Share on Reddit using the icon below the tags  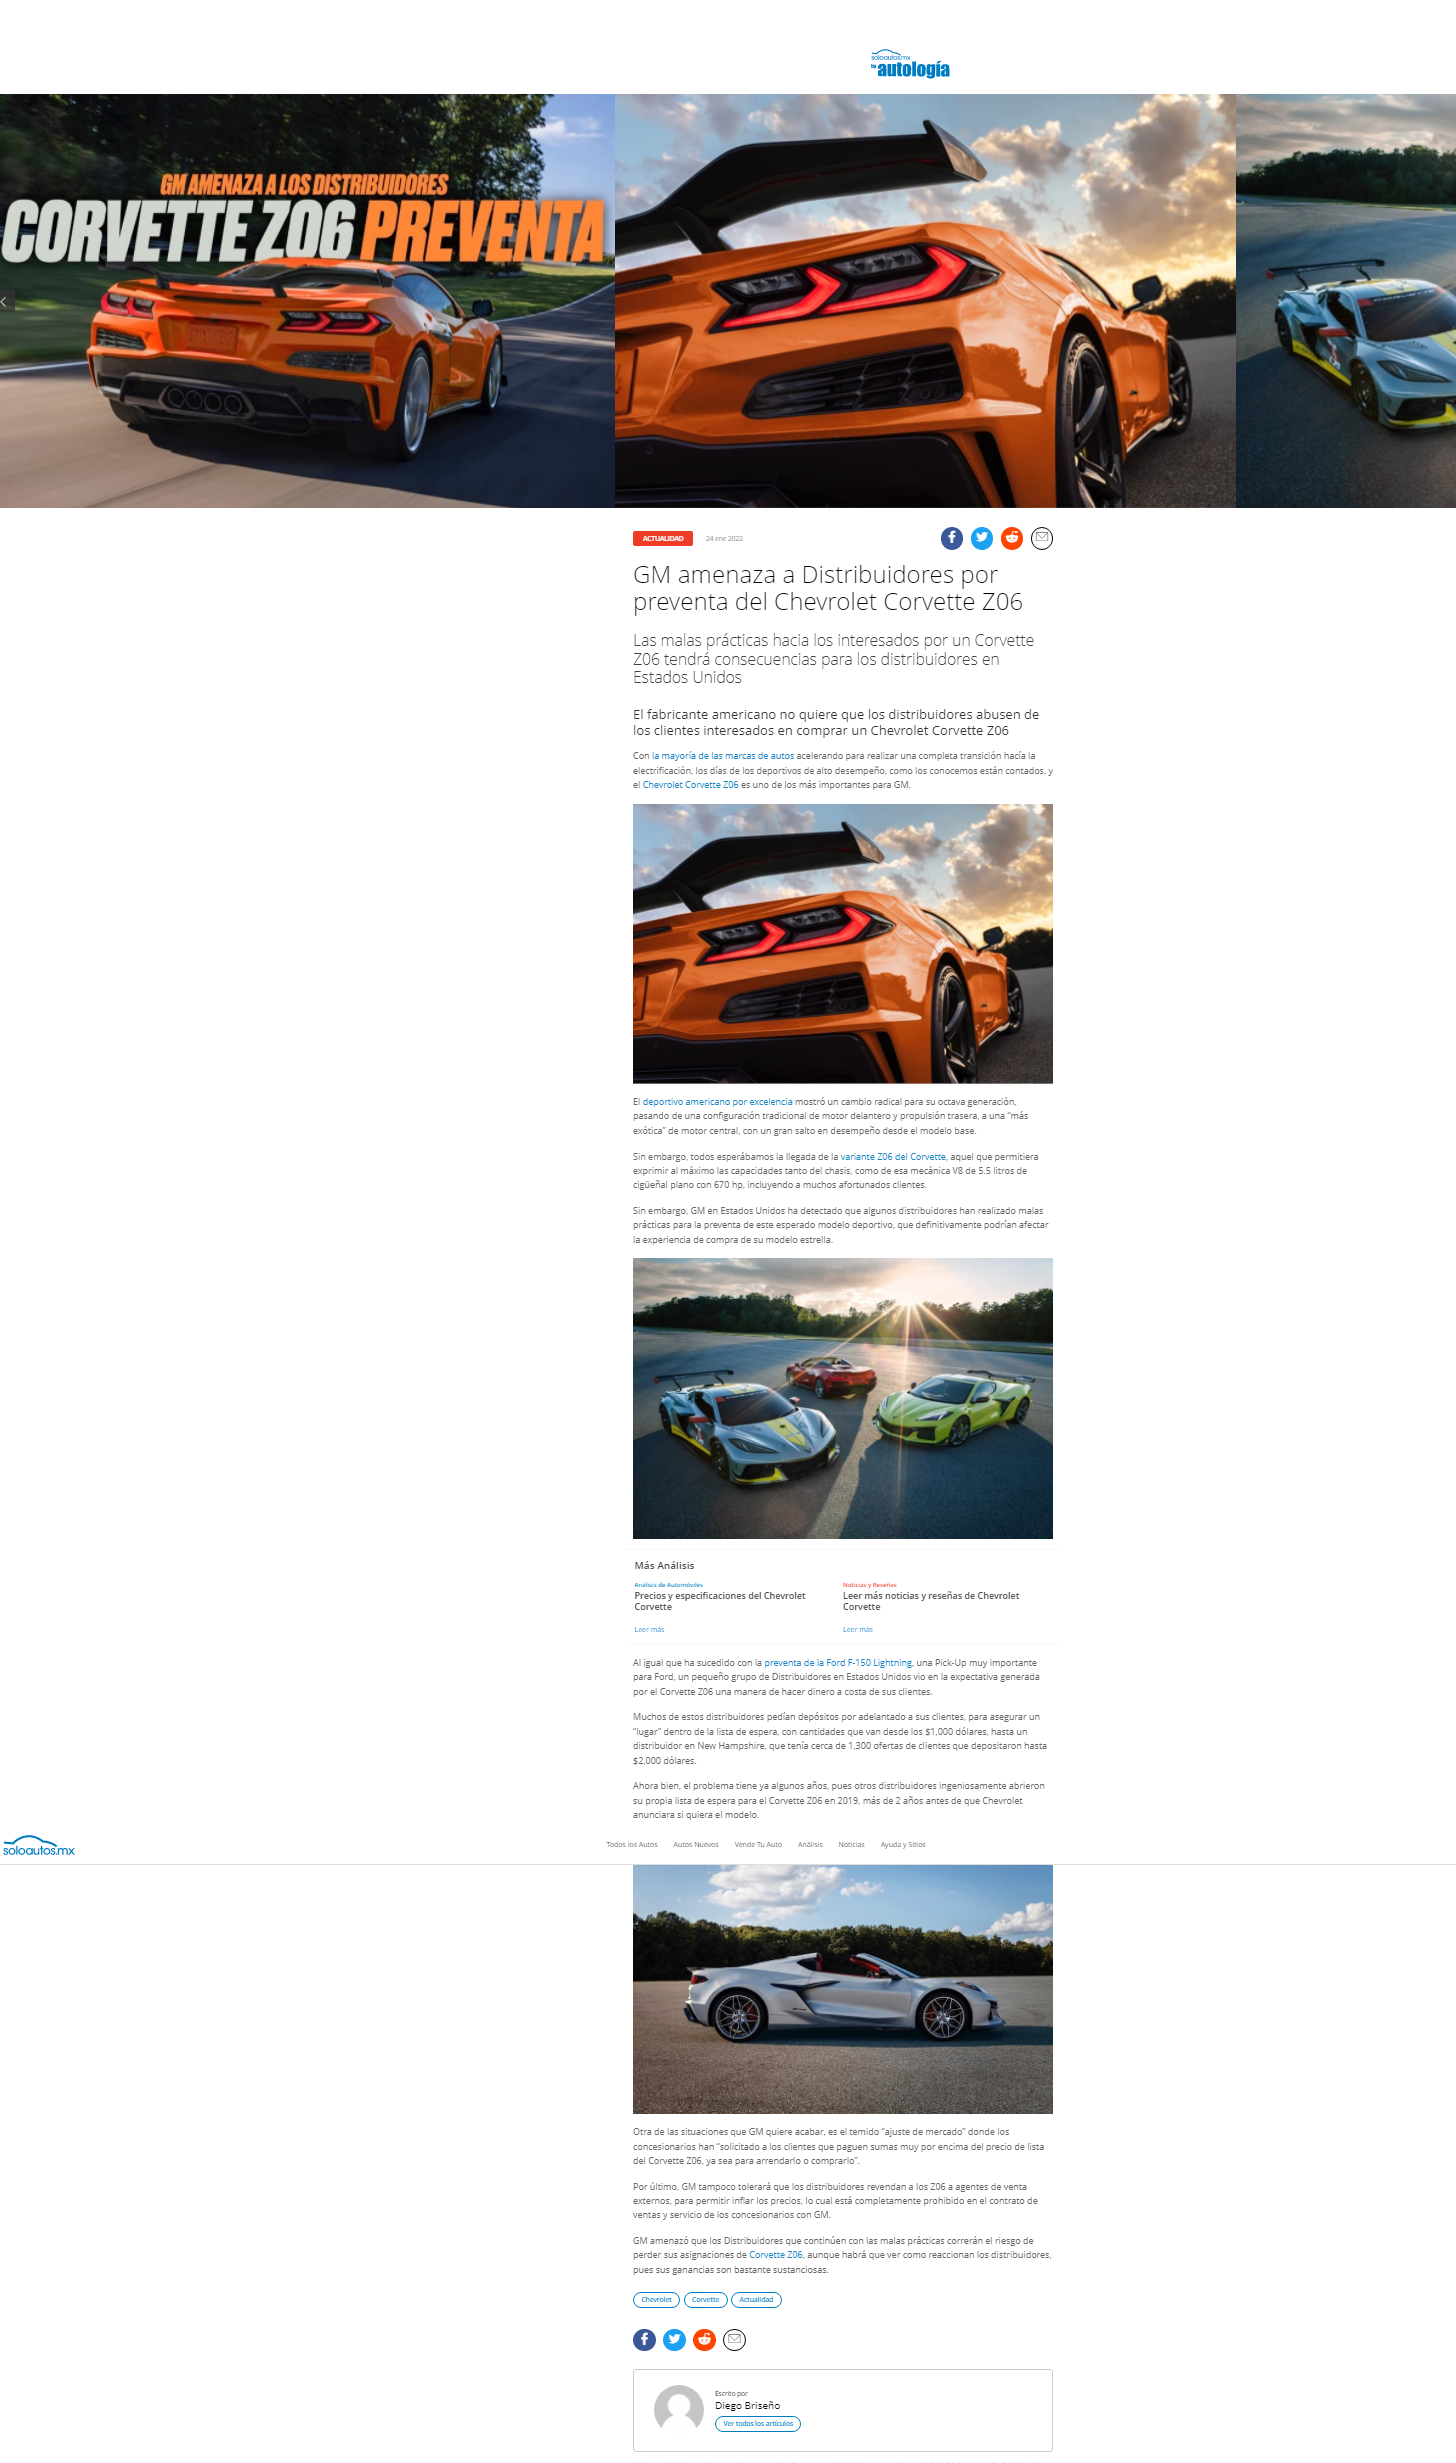(x=705, y=2339)
